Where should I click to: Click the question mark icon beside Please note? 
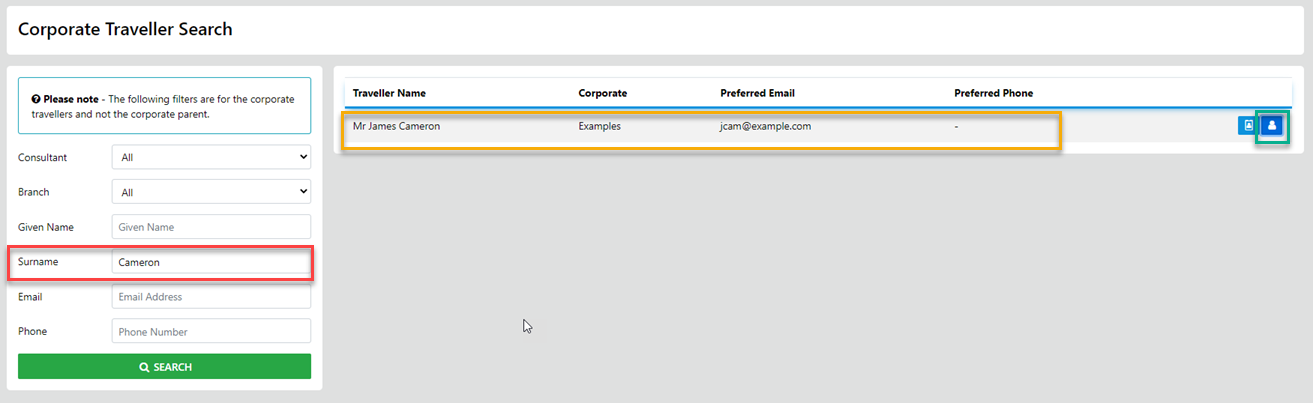35,99
